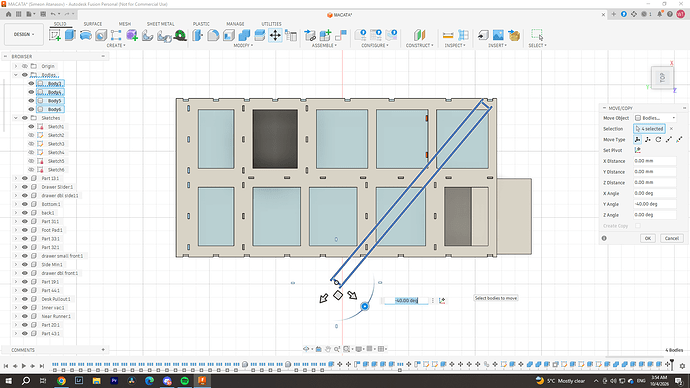The image size is (690, 388).
Task: Click OK in Move/Copy dialog
Action: (648, 238)
